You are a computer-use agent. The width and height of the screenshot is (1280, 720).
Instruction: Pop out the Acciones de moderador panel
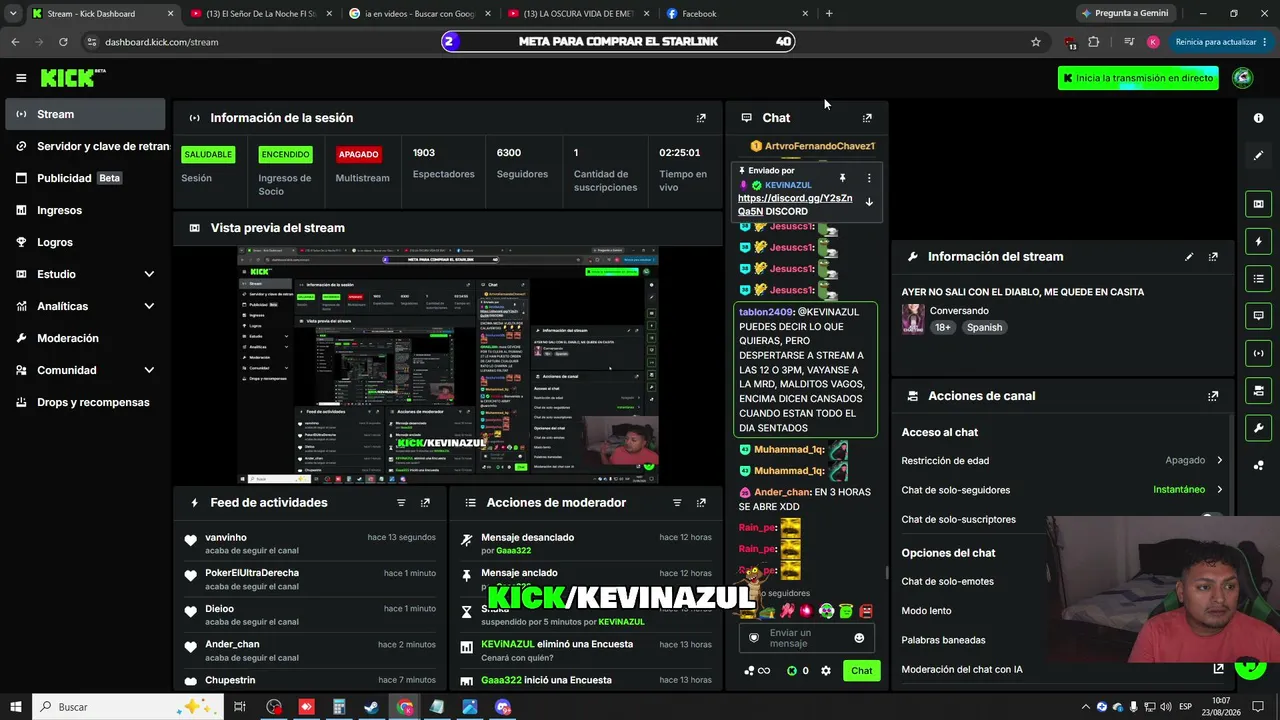(701, 503)
